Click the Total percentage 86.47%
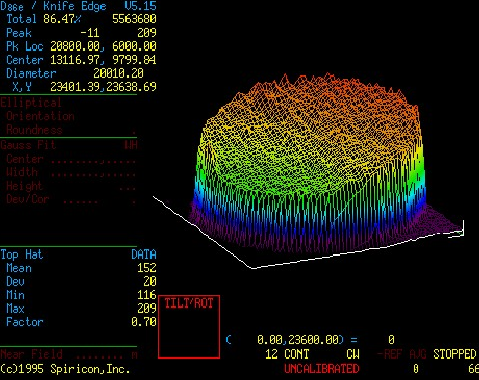This screenshot has height=380, width=479. (x=62, y=19)
